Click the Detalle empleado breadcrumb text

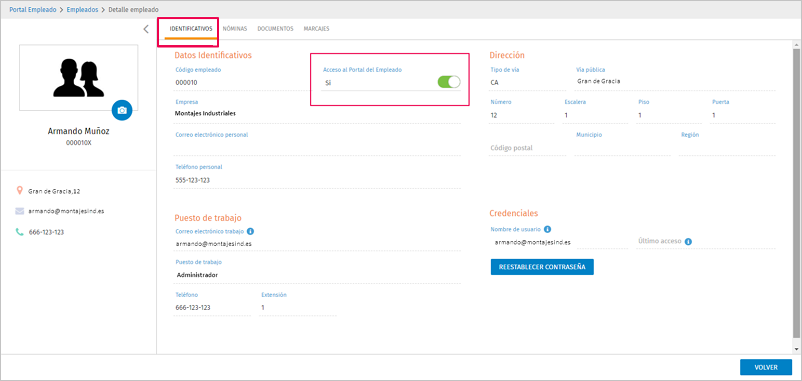[133, 10]
